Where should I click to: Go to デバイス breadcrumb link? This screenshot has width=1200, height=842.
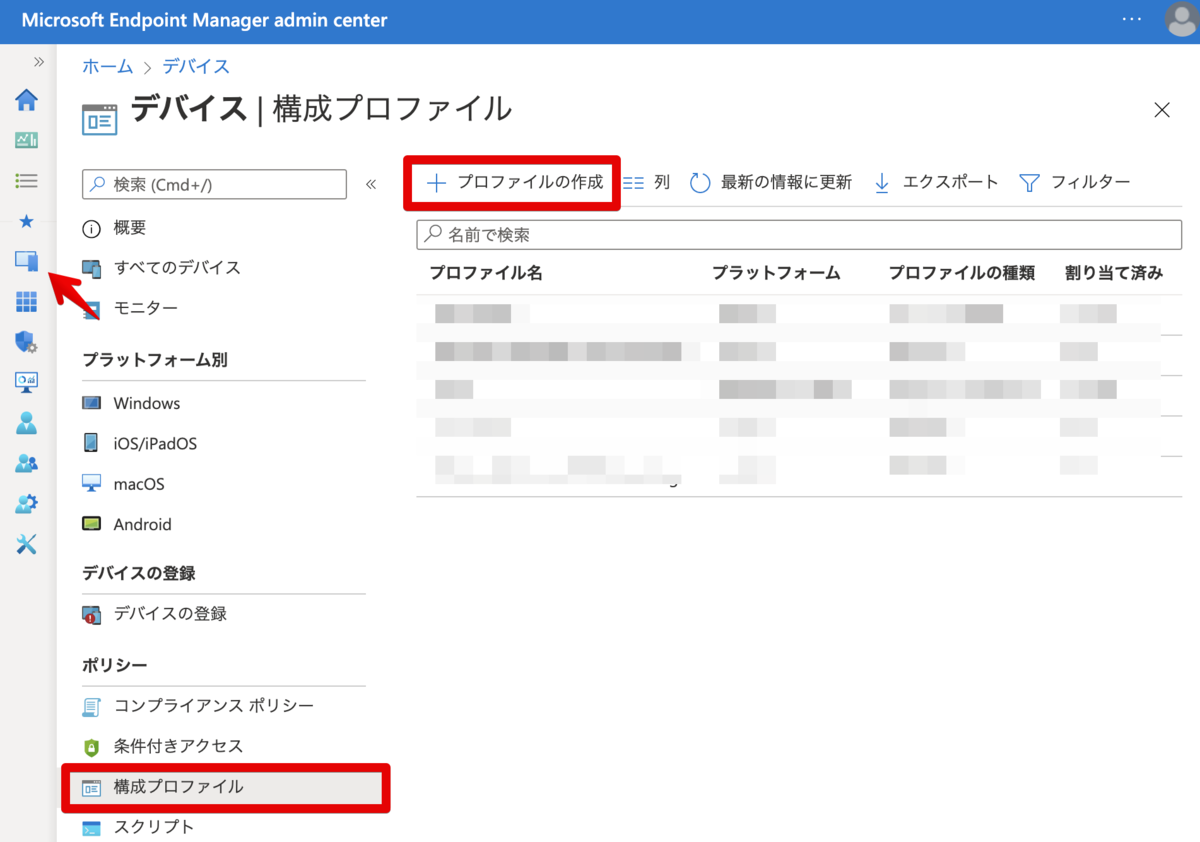196,67
